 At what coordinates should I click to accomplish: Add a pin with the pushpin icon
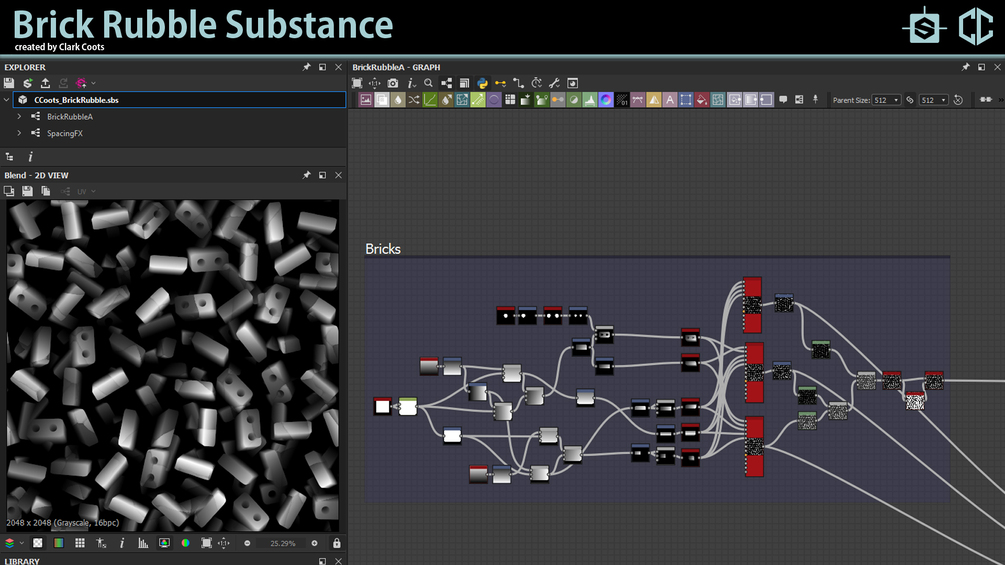(815, 100)
